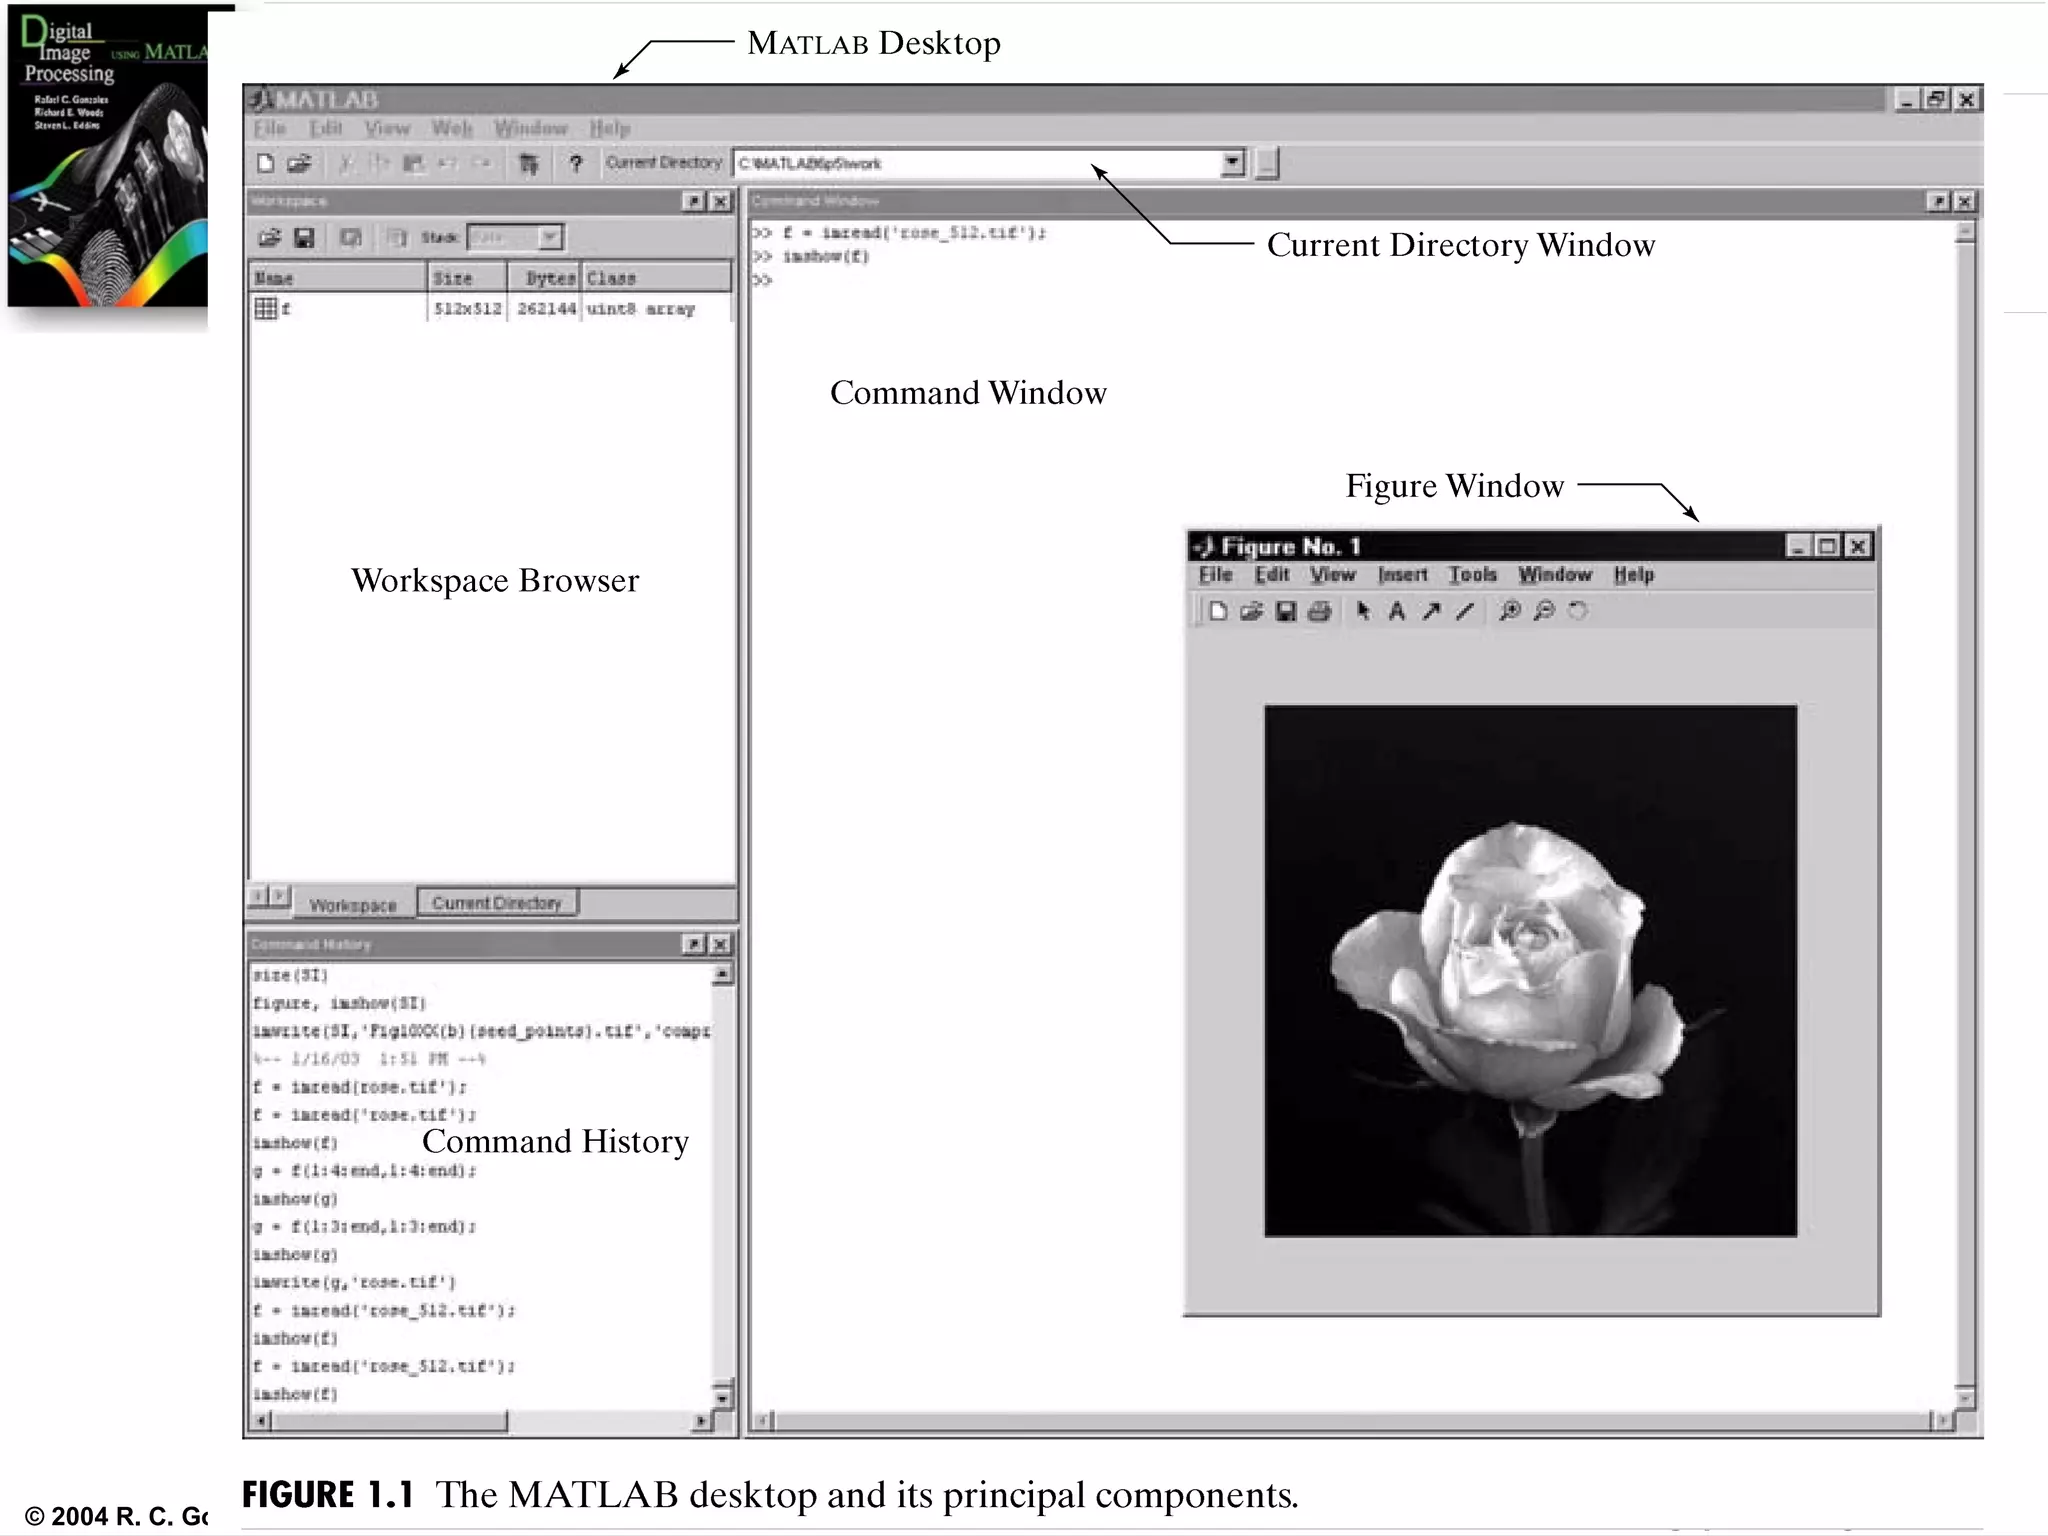
Task: Click the question mark Help icon
Action: 575,163
